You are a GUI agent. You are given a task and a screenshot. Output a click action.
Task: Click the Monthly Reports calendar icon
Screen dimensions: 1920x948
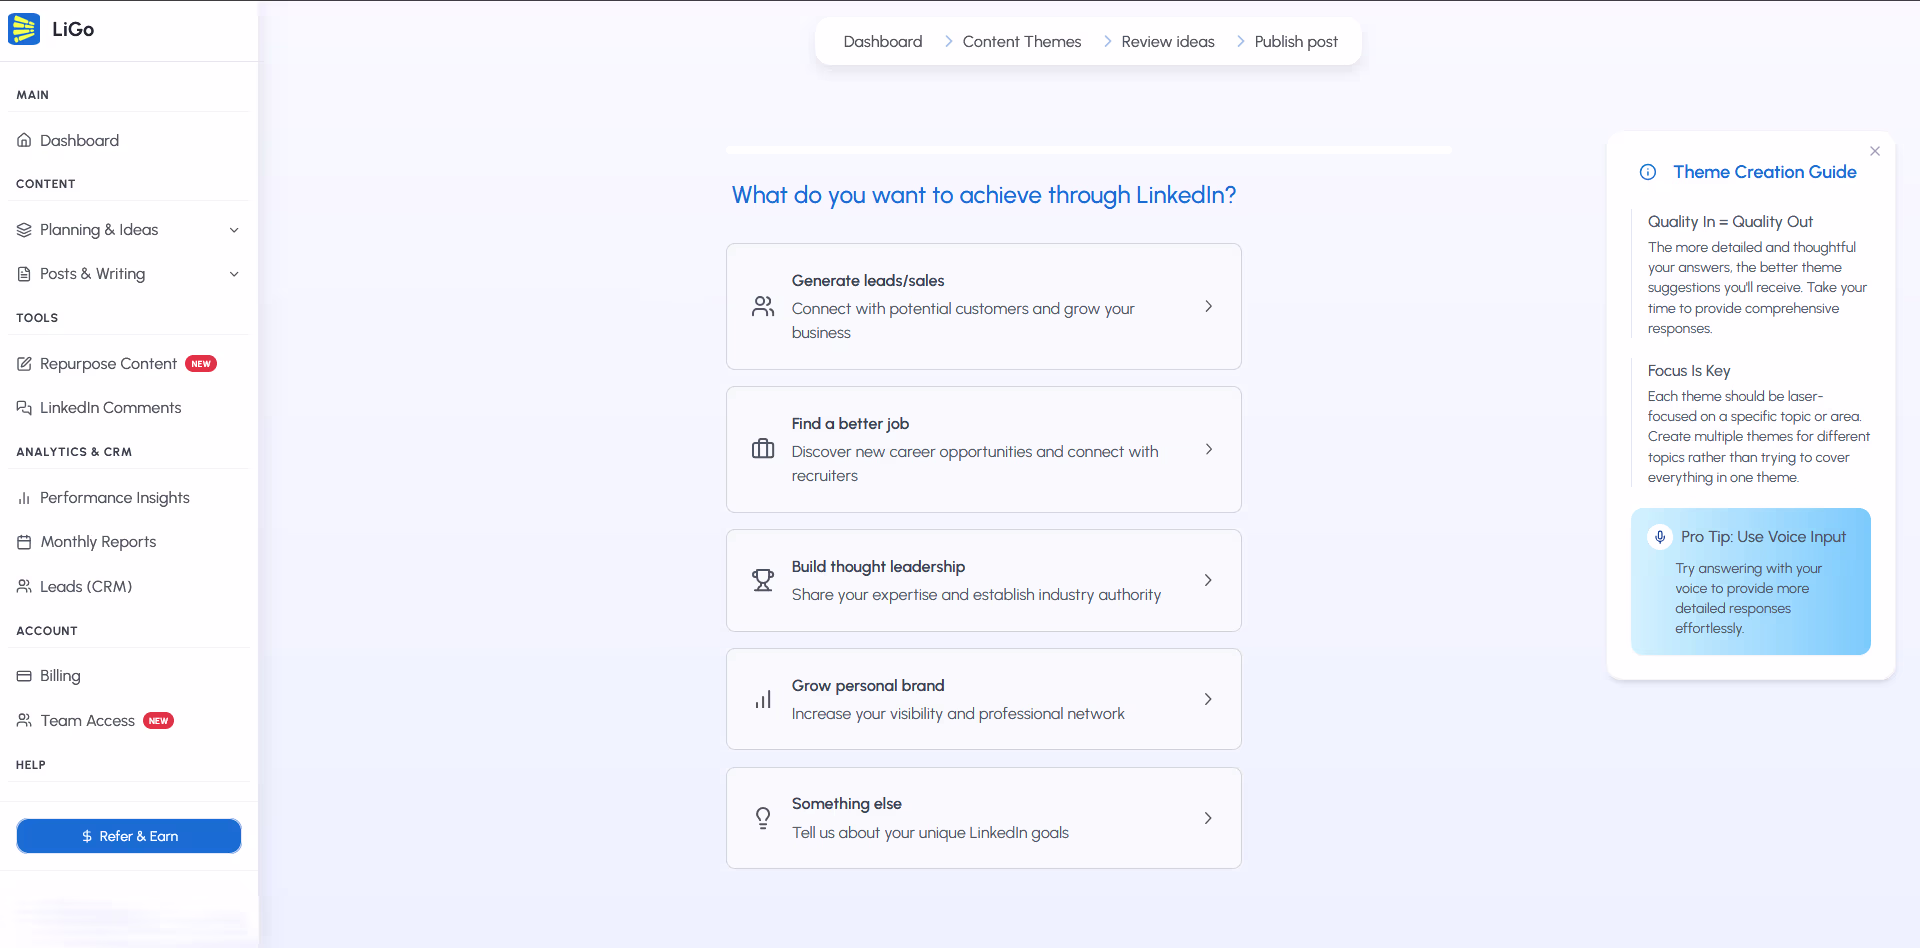[24, 542]
